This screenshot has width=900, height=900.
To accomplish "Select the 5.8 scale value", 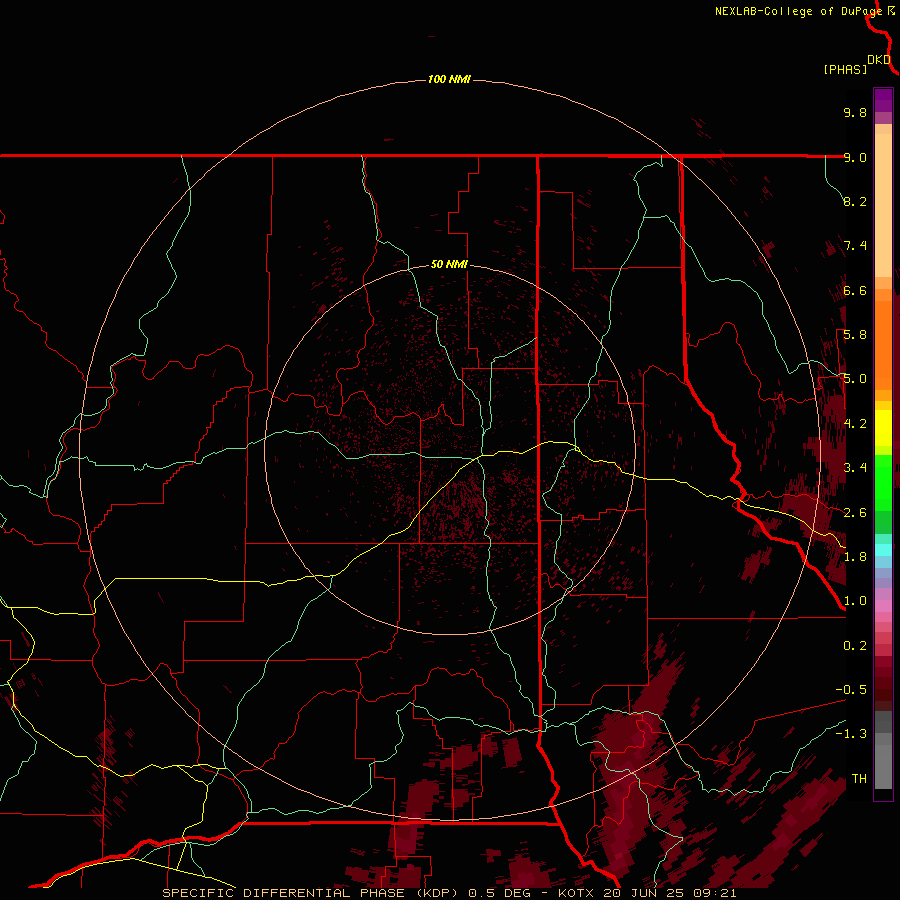I will [x=855, y=335].
